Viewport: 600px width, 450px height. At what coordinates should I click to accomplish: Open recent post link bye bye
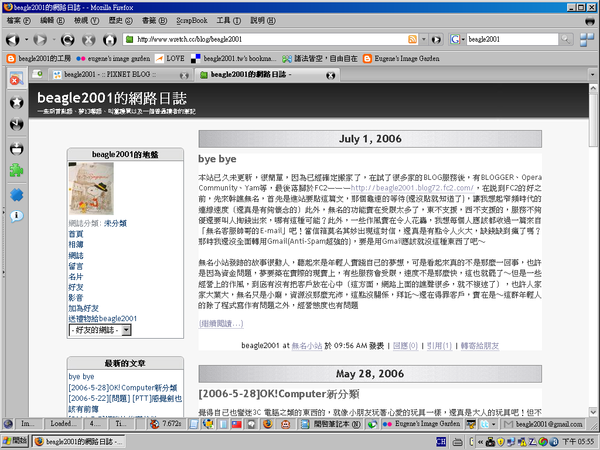(81, 377)
